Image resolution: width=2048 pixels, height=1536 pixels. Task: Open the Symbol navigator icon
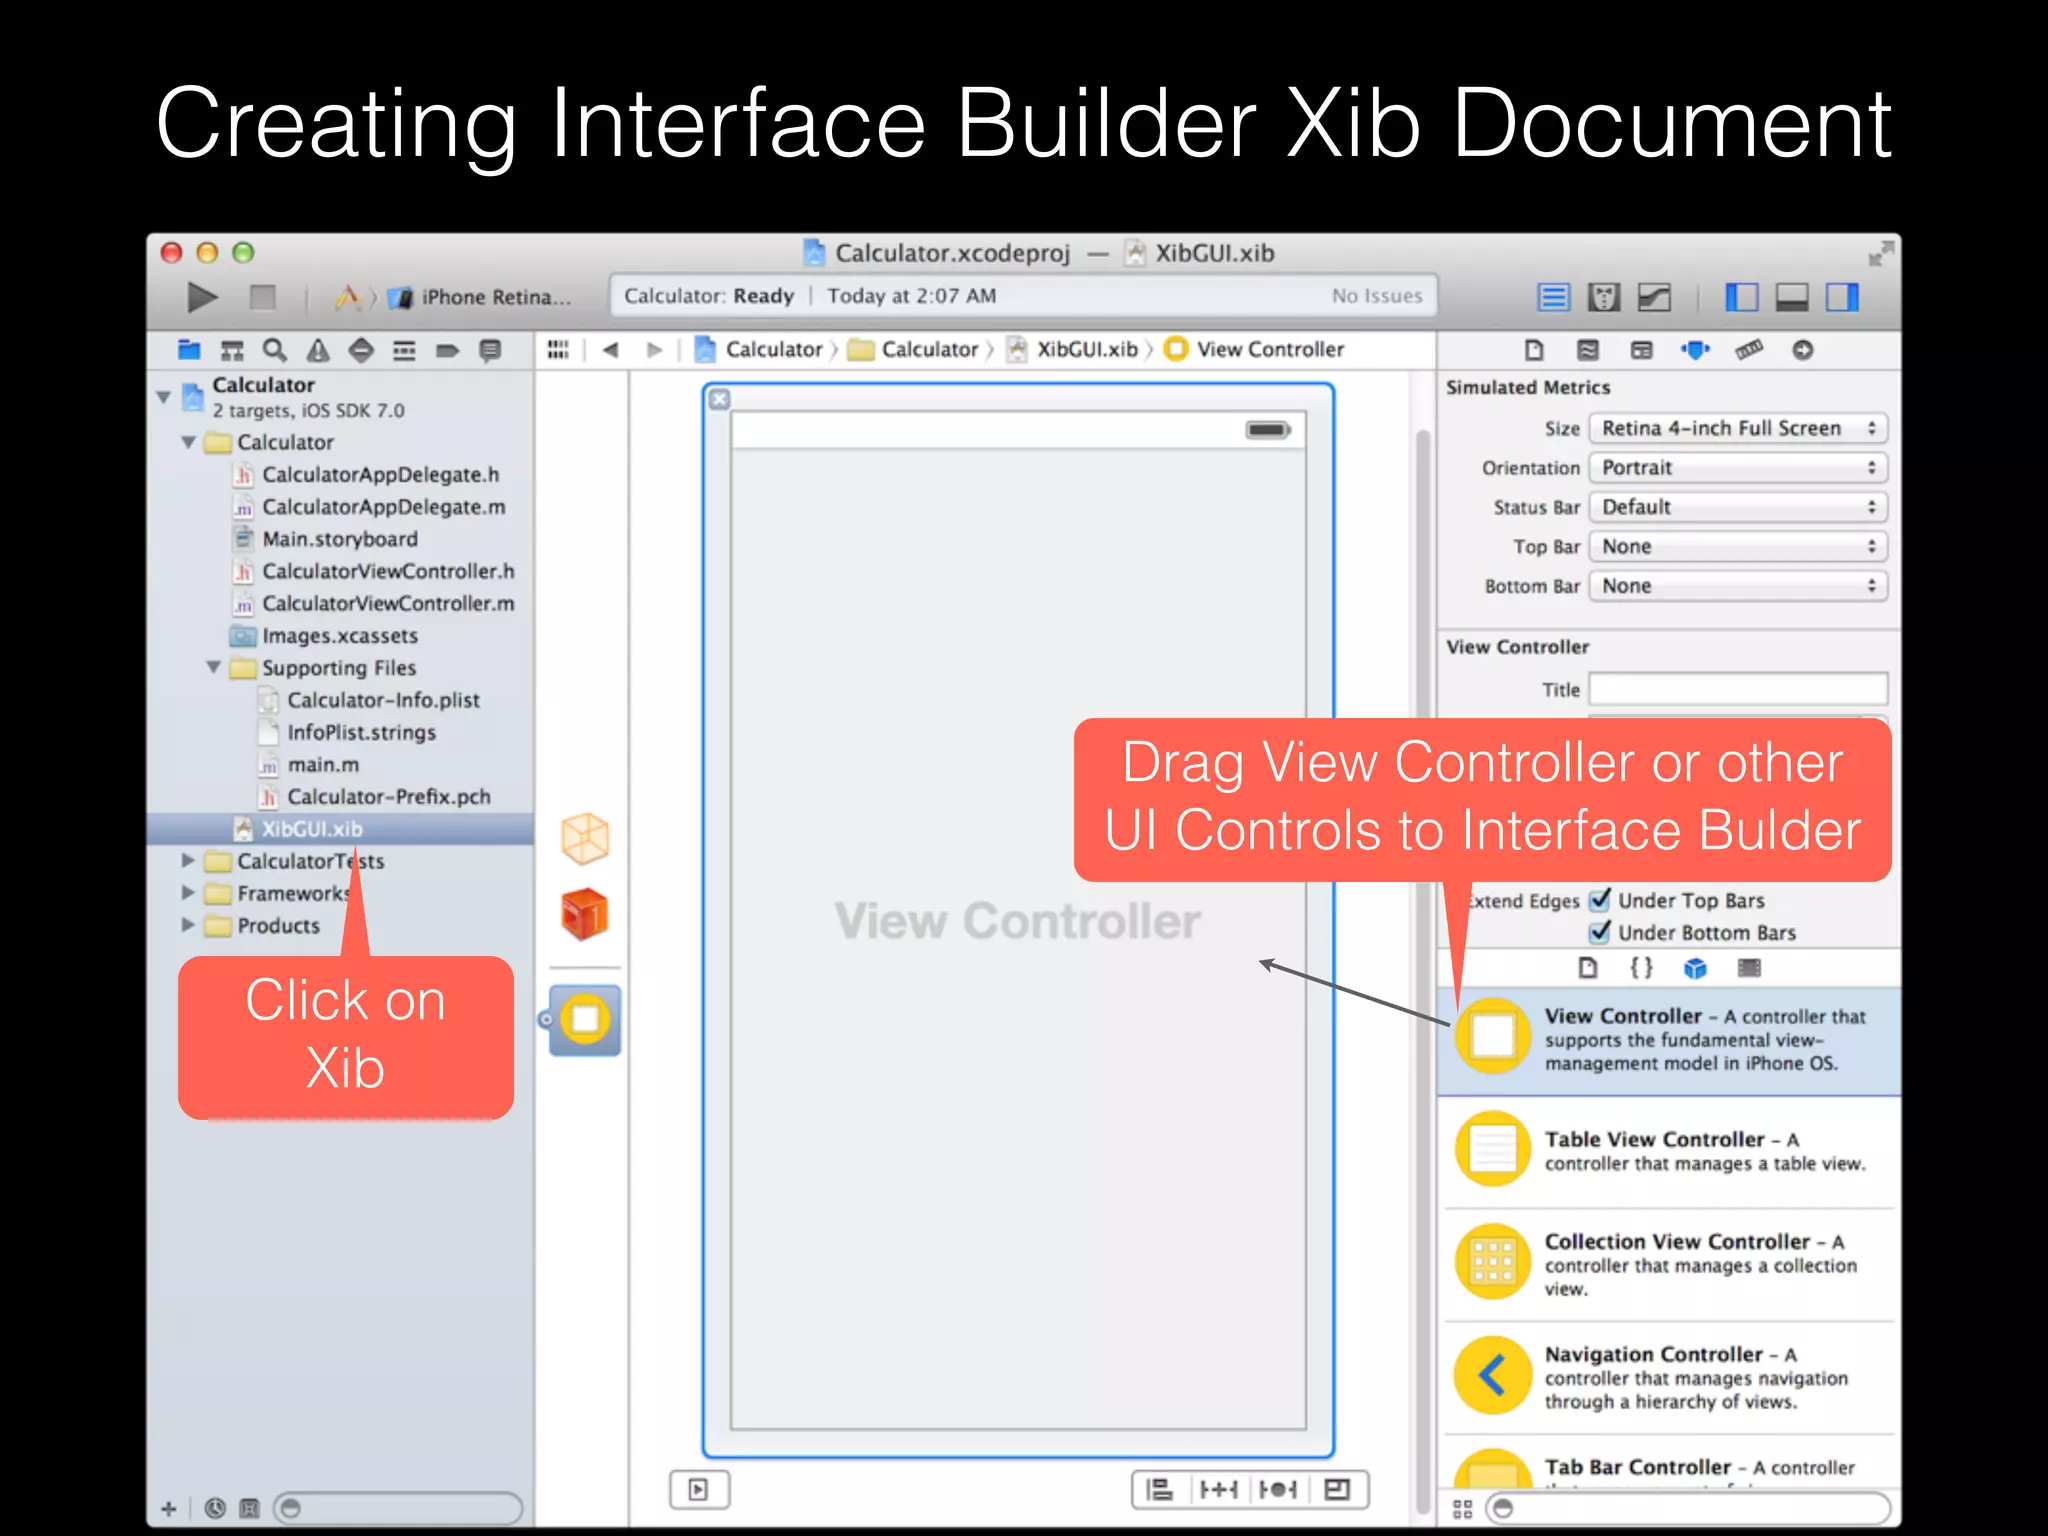click(232, 350)
